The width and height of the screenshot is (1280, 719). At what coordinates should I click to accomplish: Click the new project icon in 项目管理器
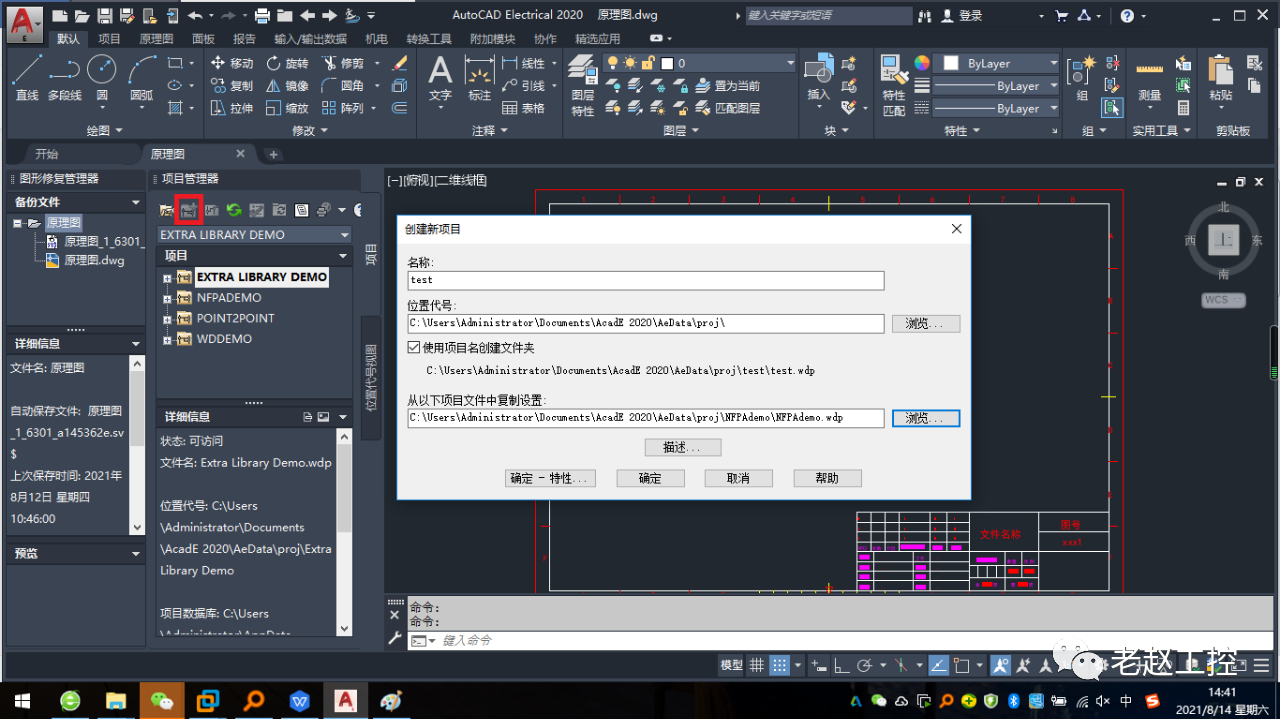pyautogui.click(x=189, y=210)
